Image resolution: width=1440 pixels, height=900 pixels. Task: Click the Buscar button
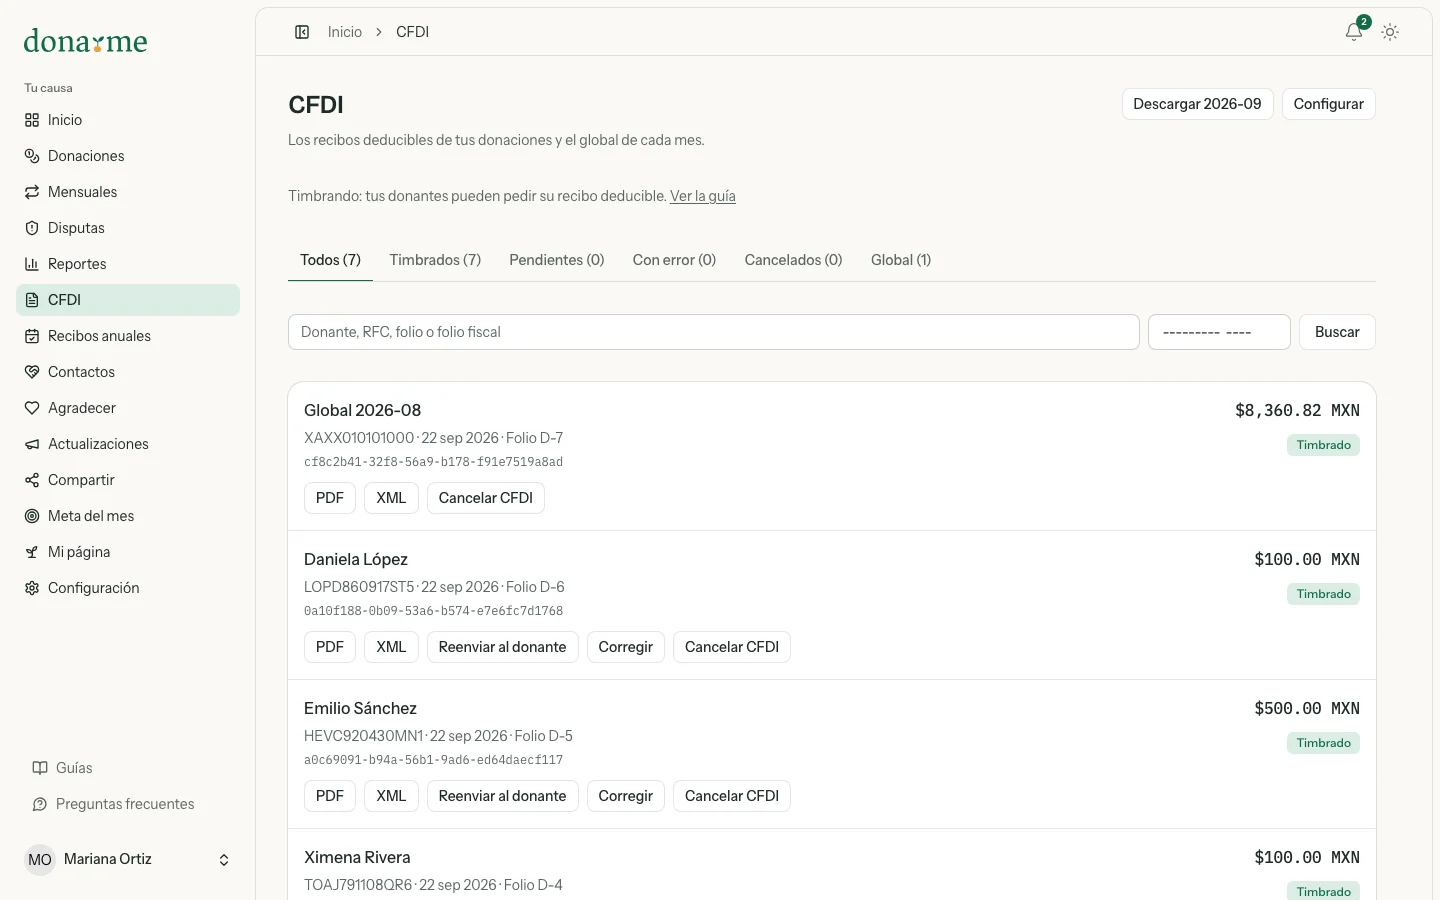1337,332
